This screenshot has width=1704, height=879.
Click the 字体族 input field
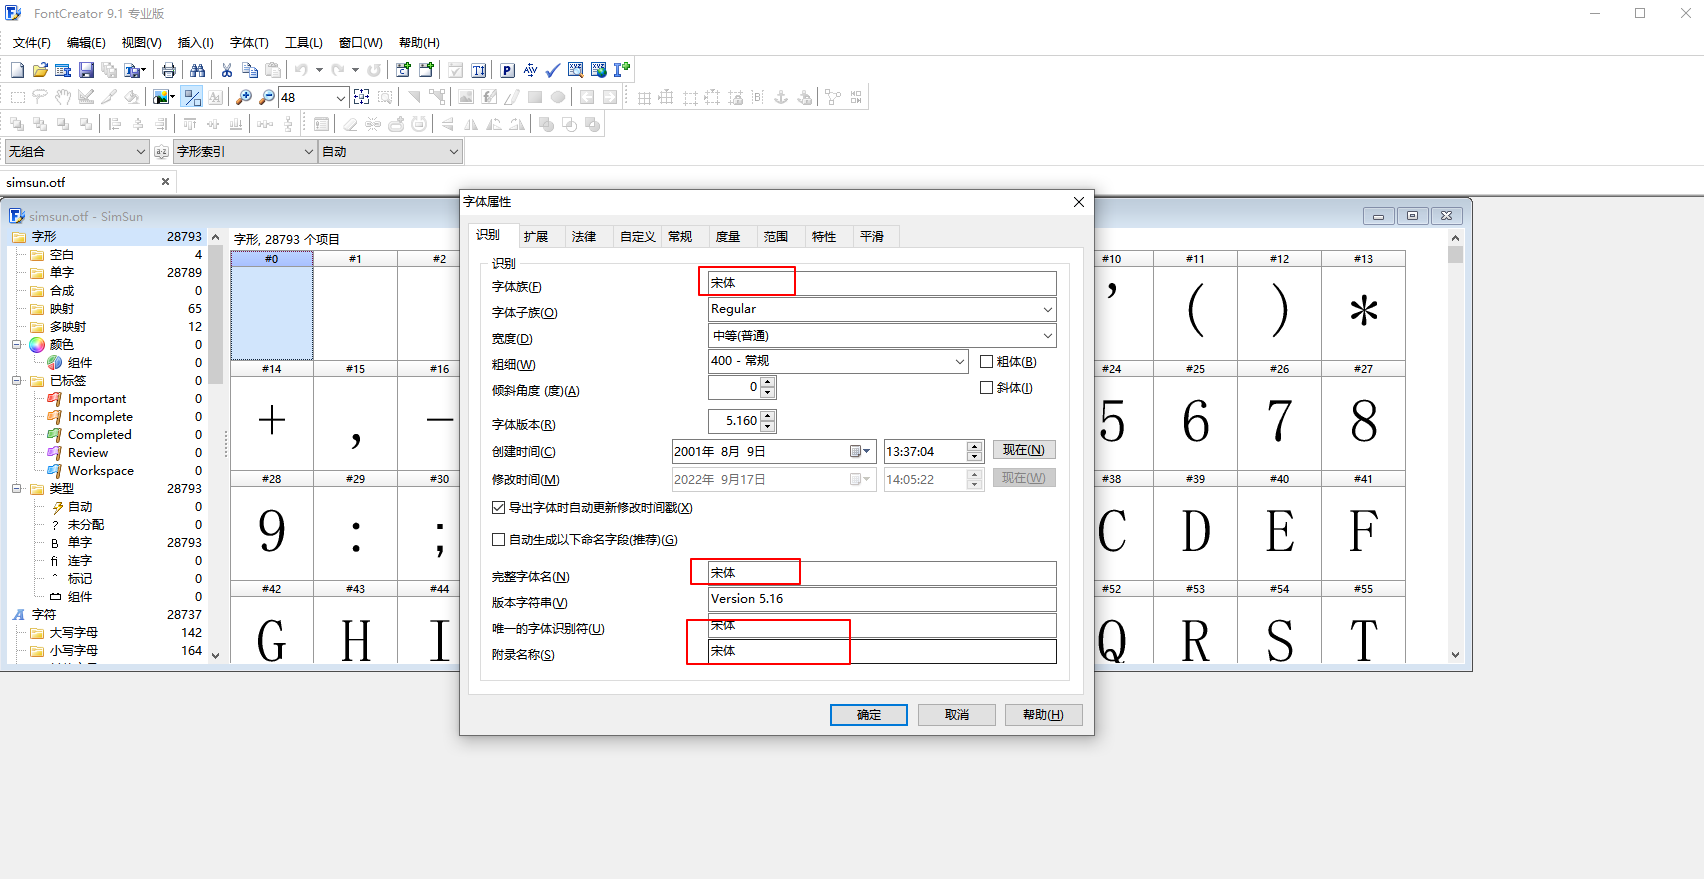click(x=882, y=284)
